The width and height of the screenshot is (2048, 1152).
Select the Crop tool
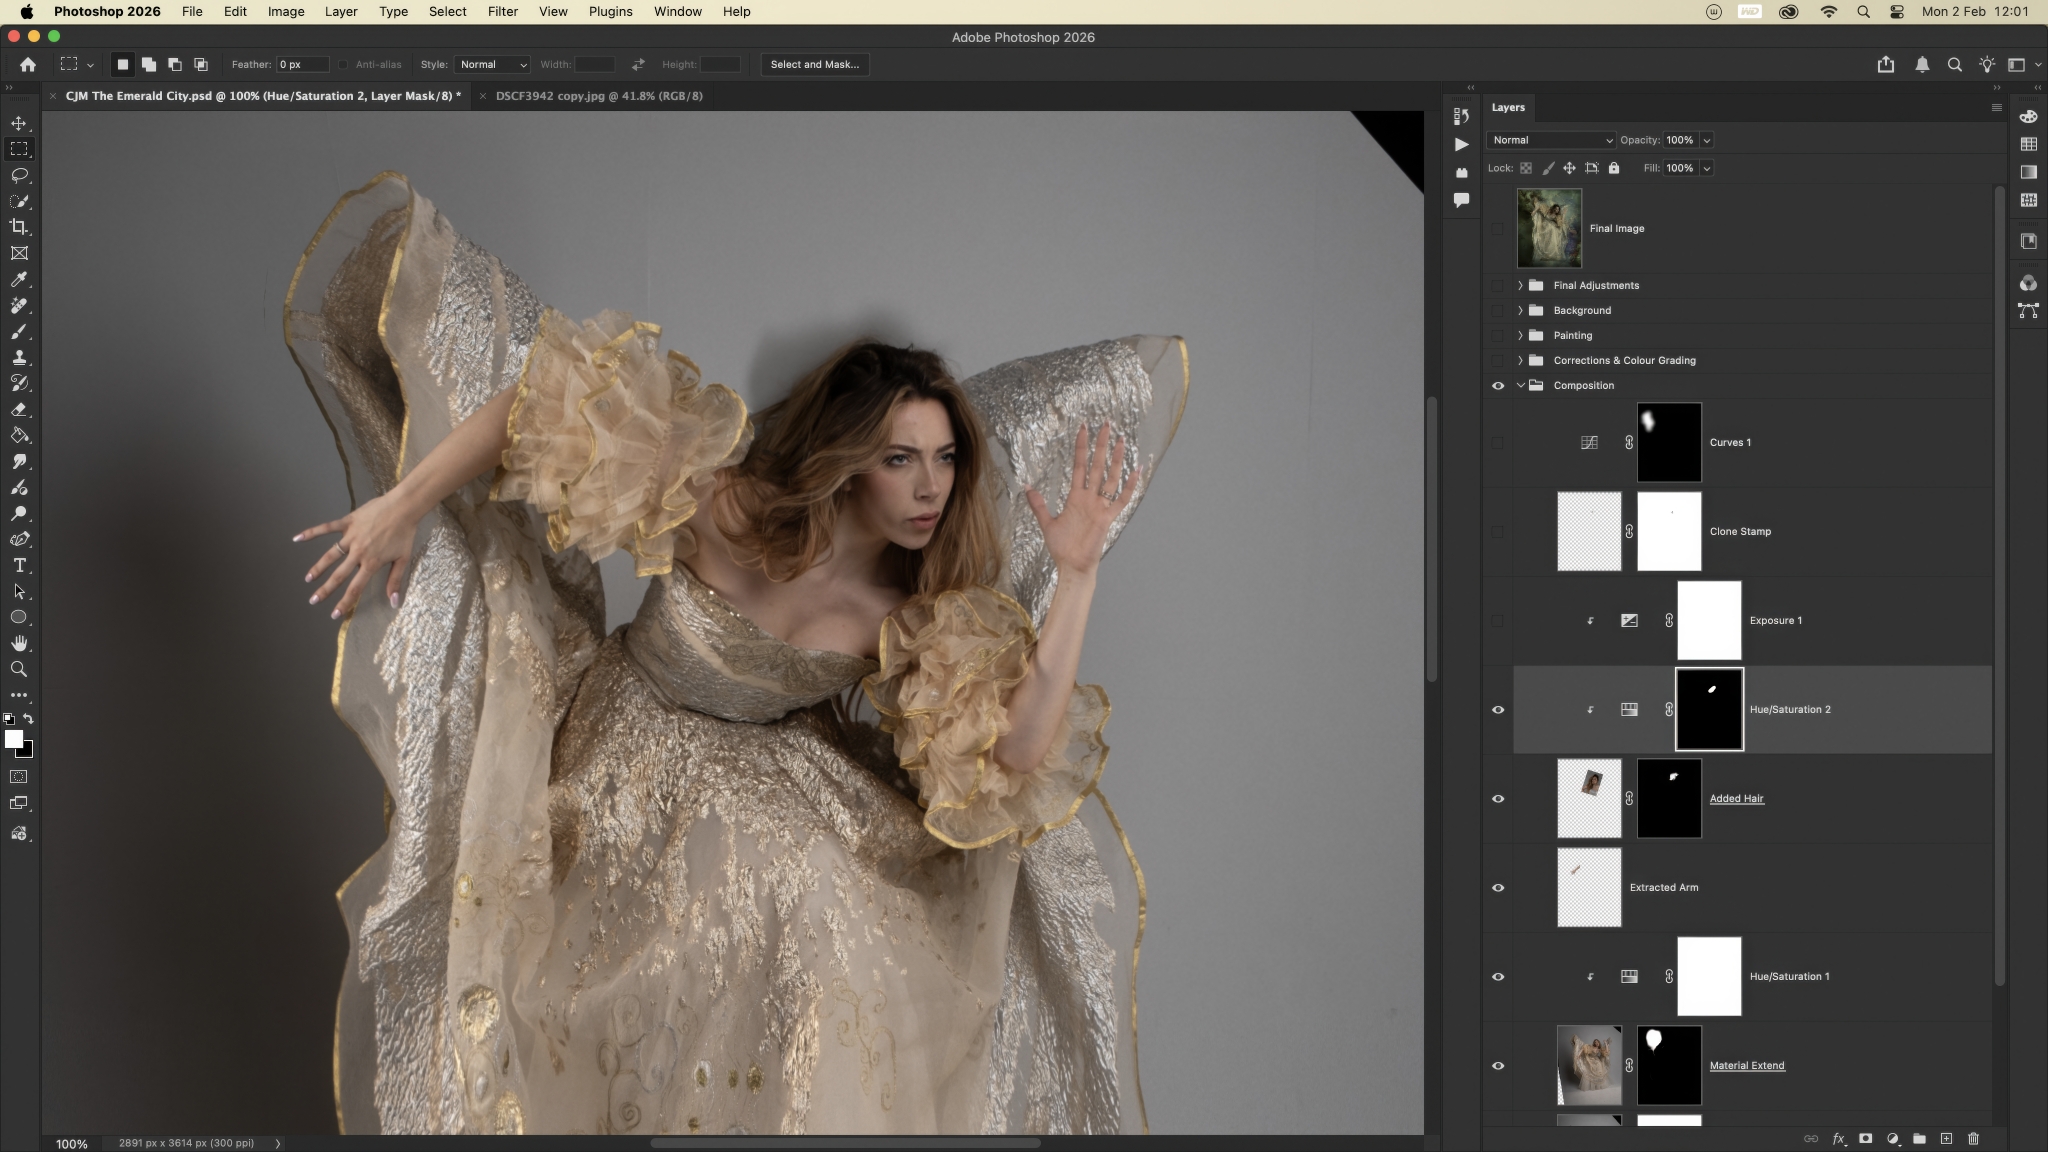(19, 227)
